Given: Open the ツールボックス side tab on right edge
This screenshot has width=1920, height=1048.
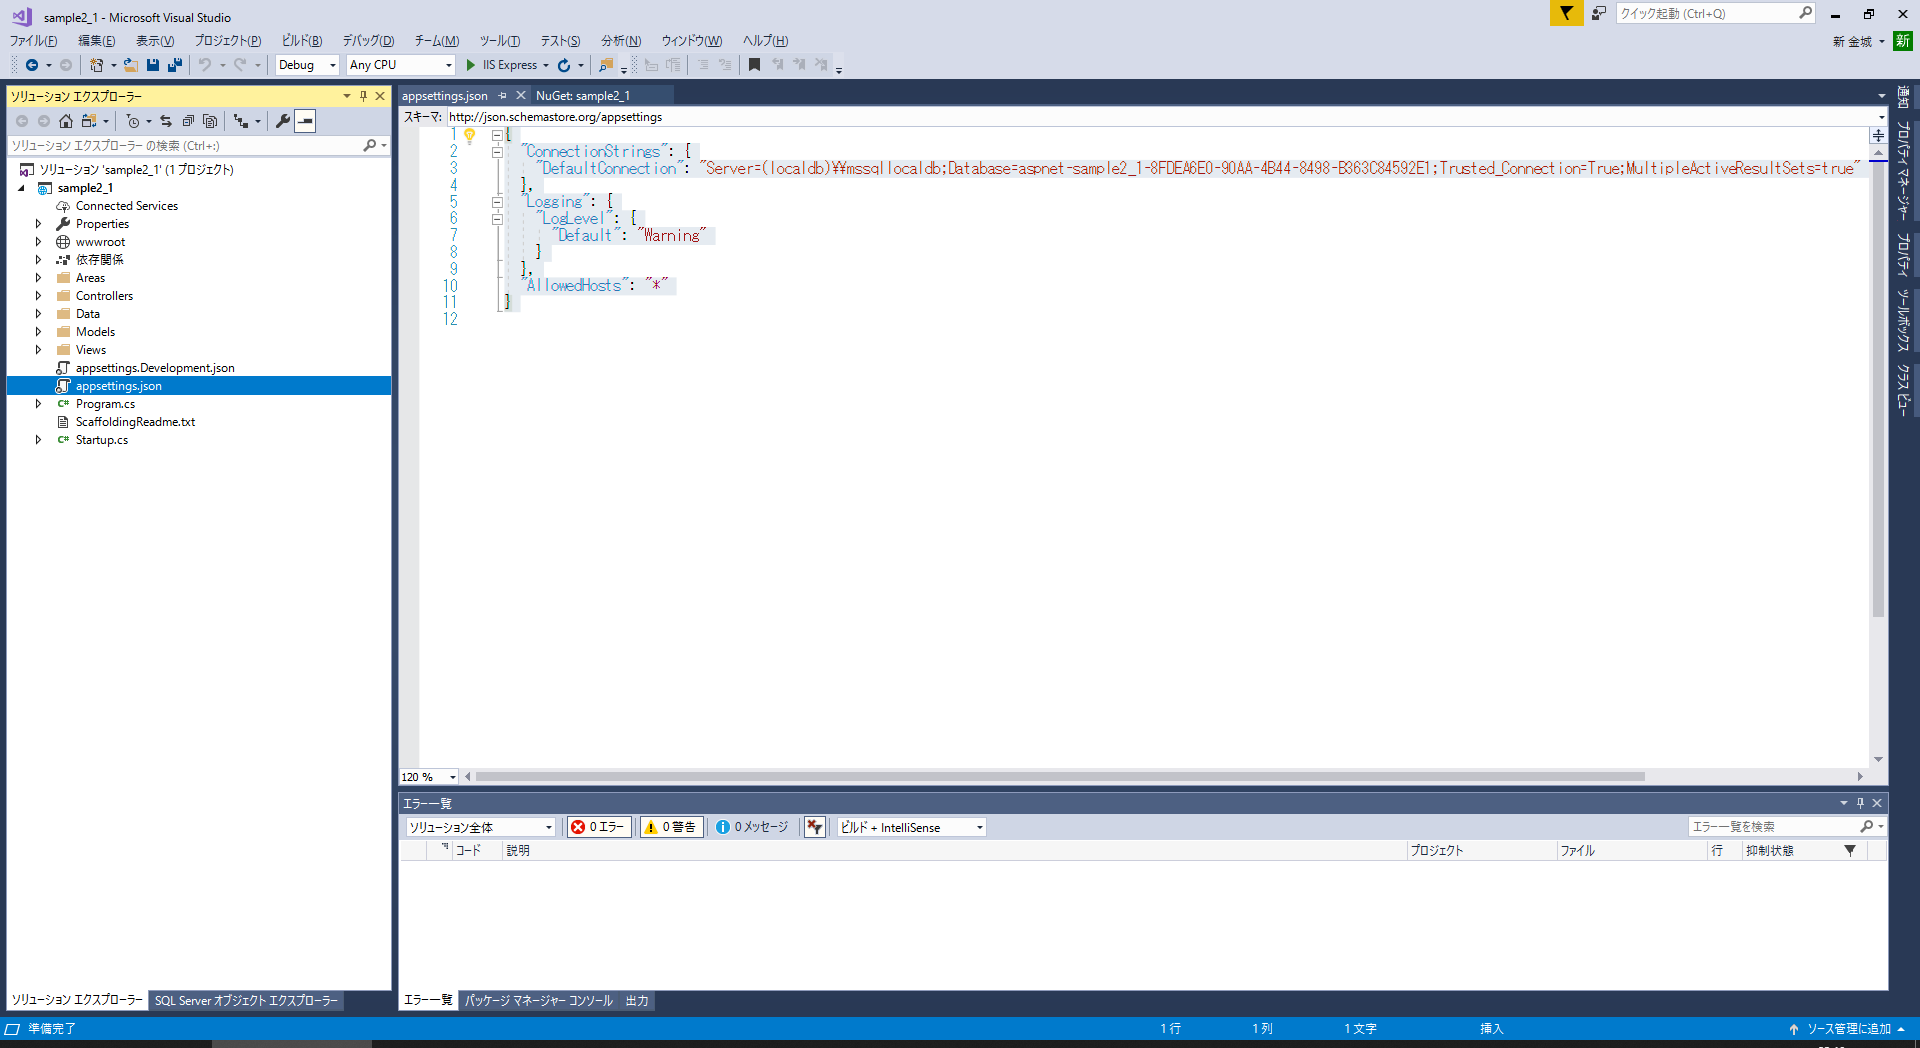Looking at the screenshot, I should pyautogui.click(x=1903, y=319).
